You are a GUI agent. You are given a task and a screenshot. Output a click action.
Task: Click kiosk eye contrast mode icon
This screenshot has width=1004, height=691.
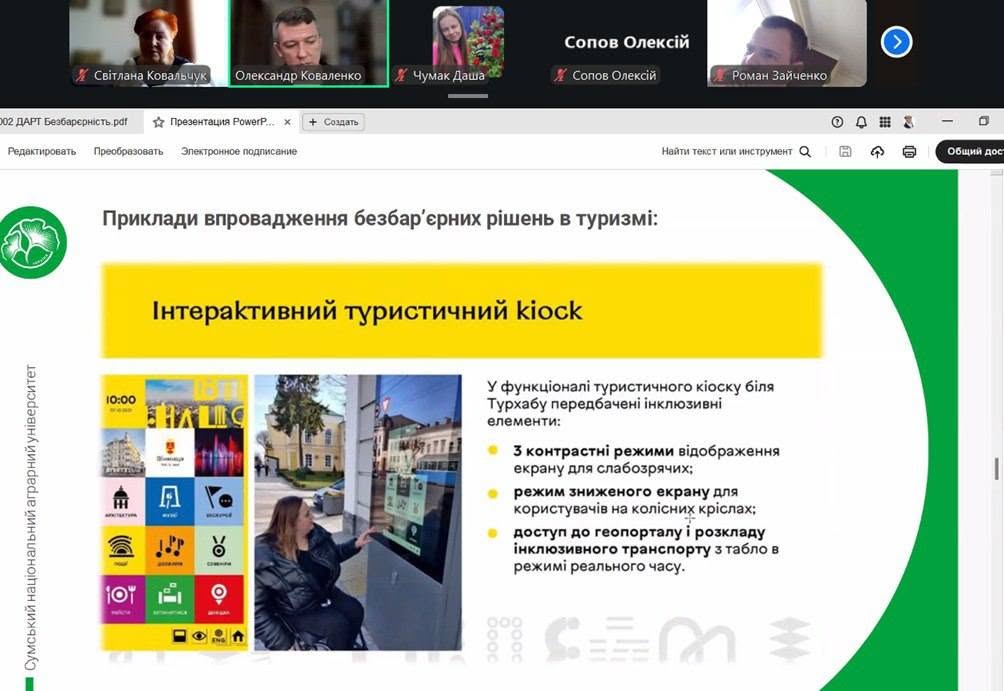[199, 636]
